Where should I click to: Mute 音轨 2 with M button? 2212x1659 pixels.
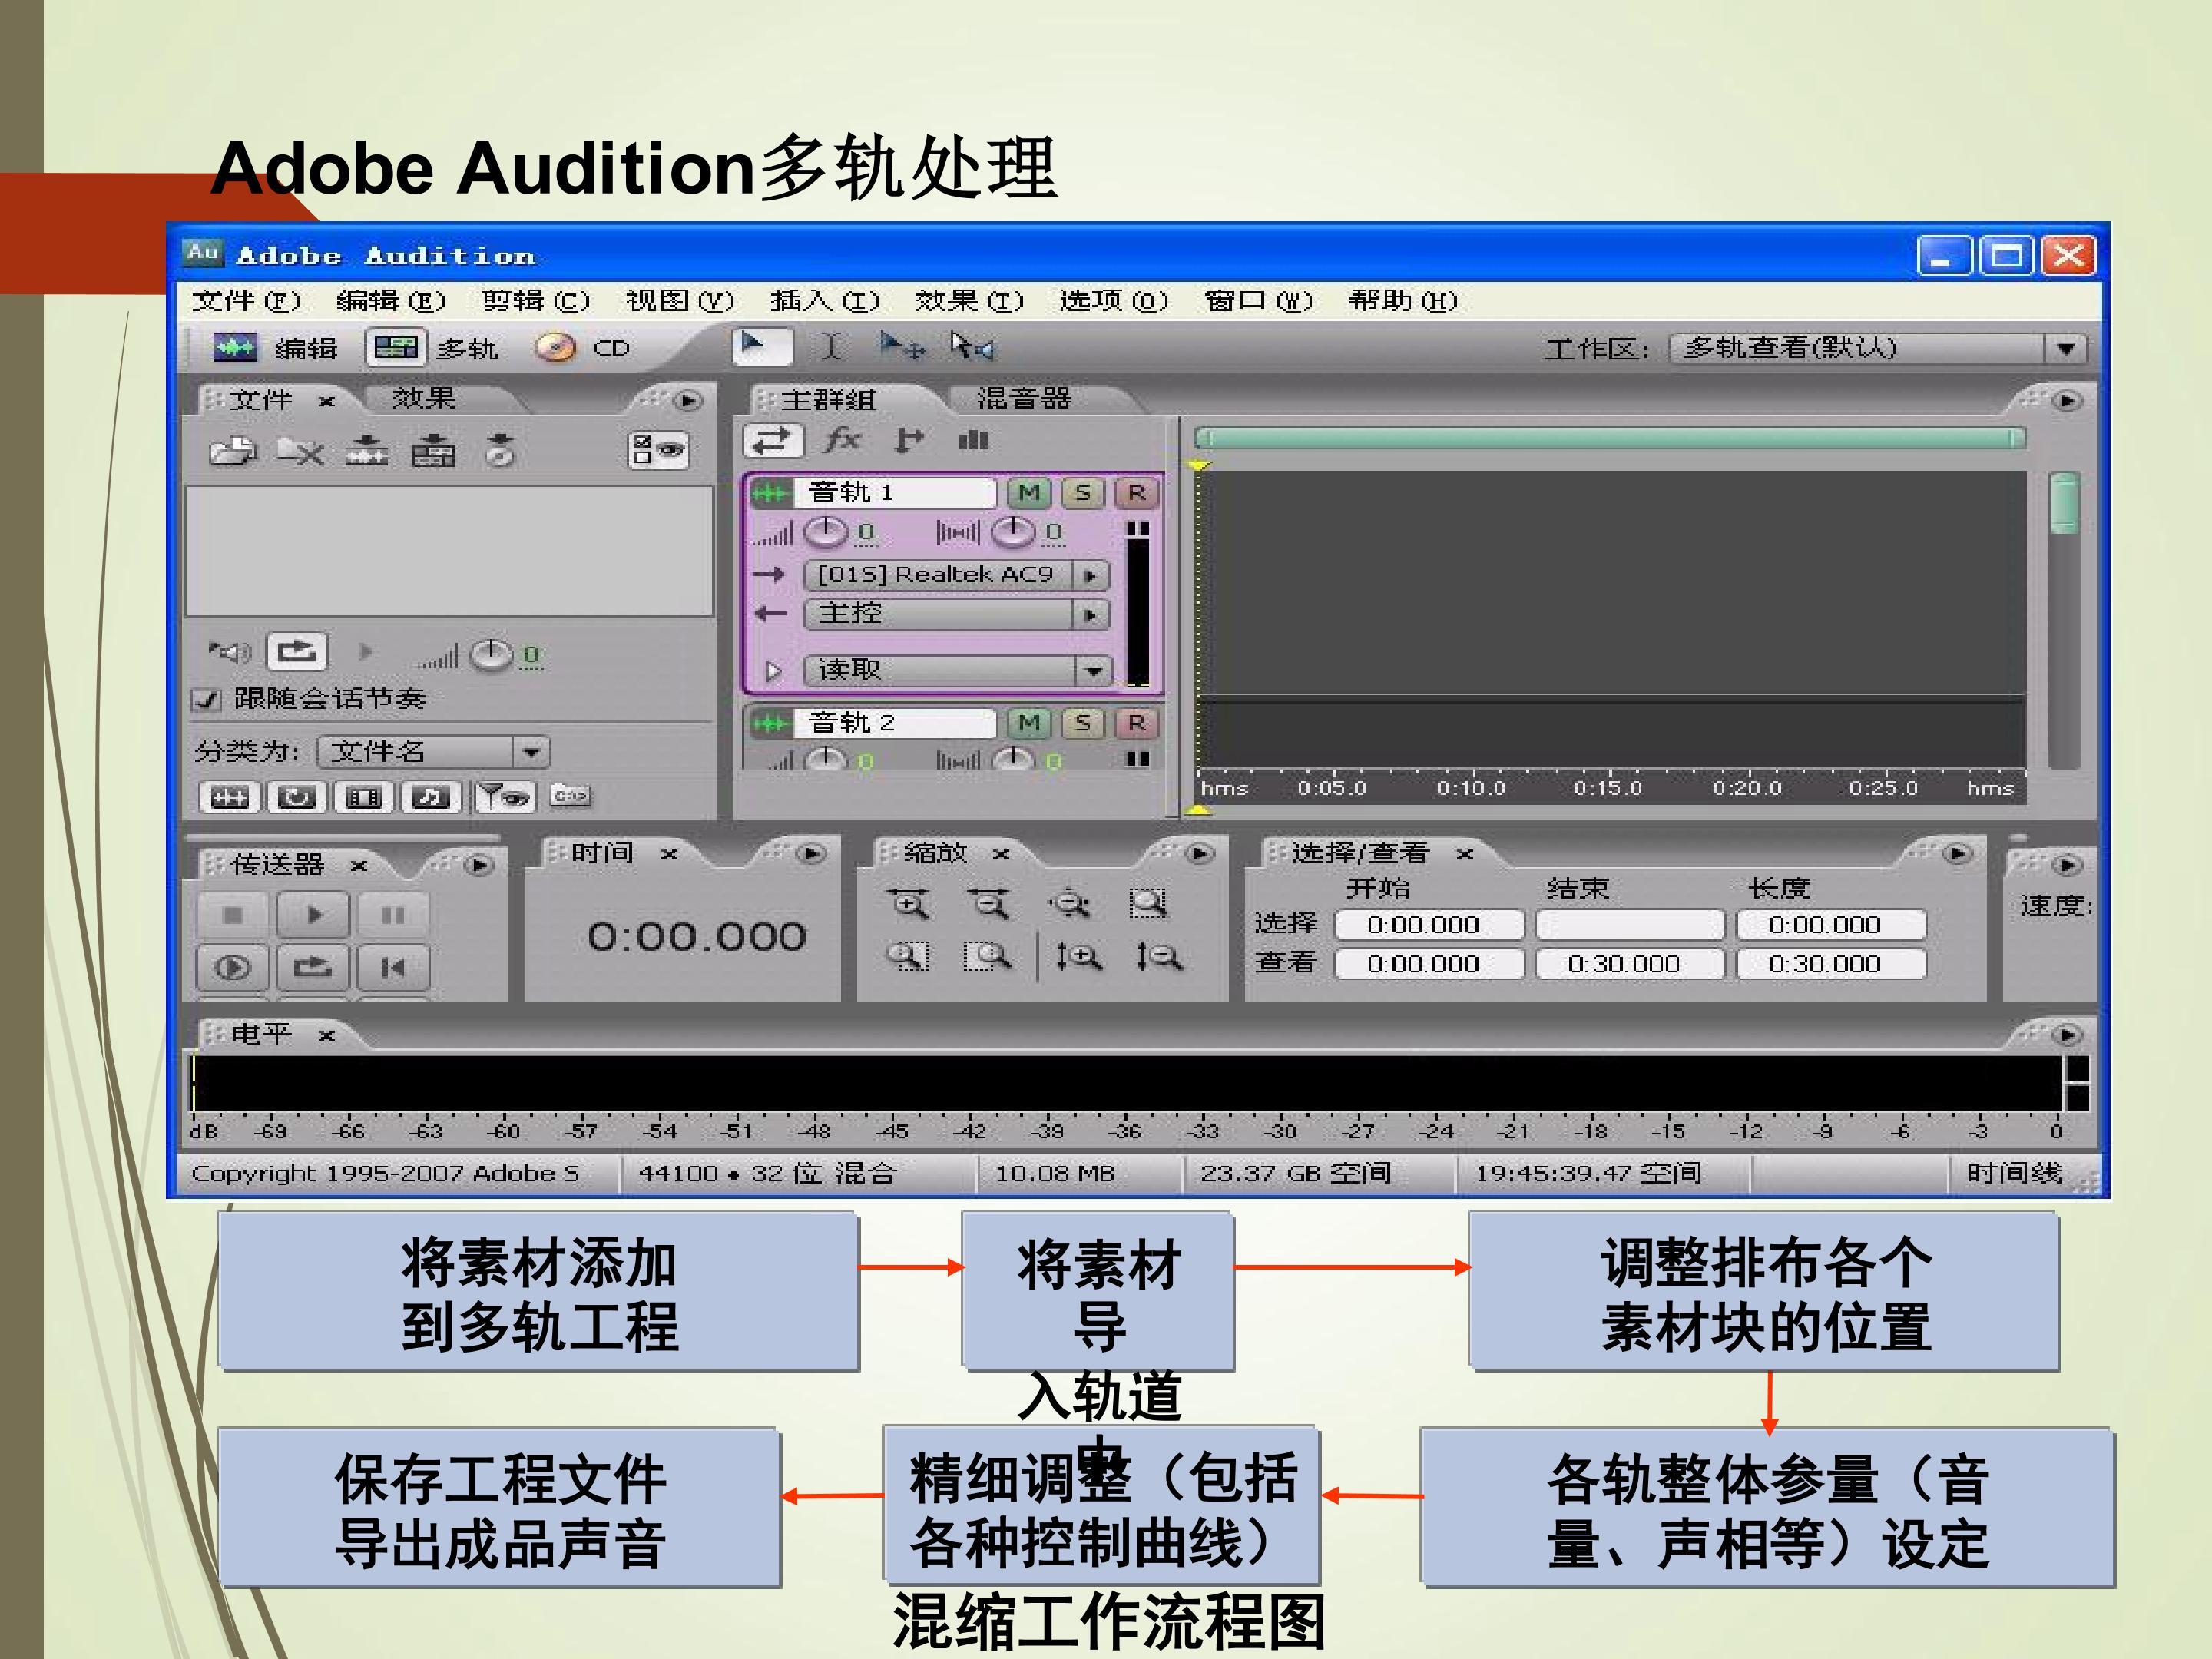click(x=1029, y=722)
